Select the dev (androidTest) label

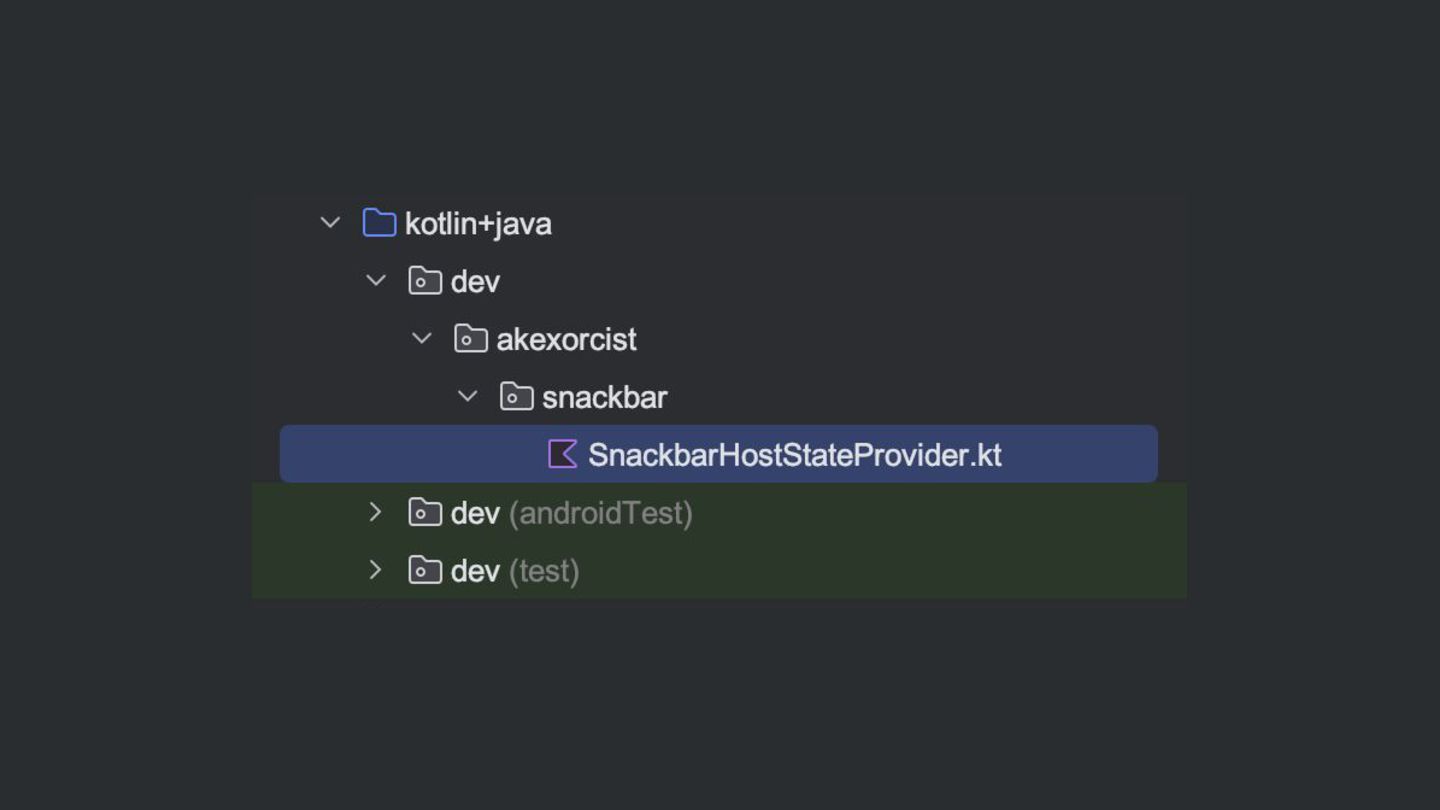pos(571,514)
